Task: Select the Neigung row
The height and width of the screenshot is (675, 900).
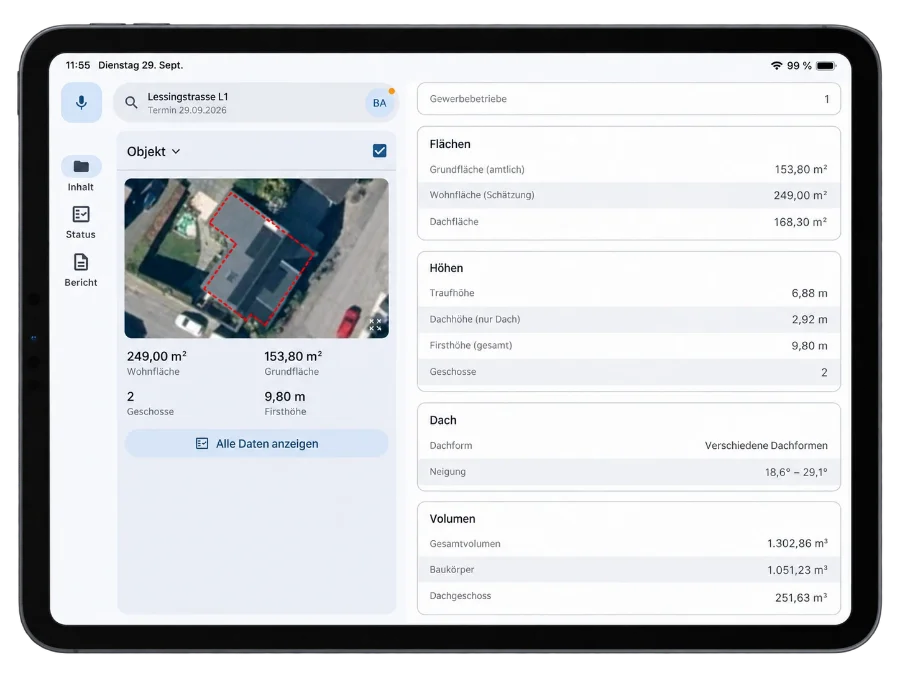Action: [x=629, y=472]
